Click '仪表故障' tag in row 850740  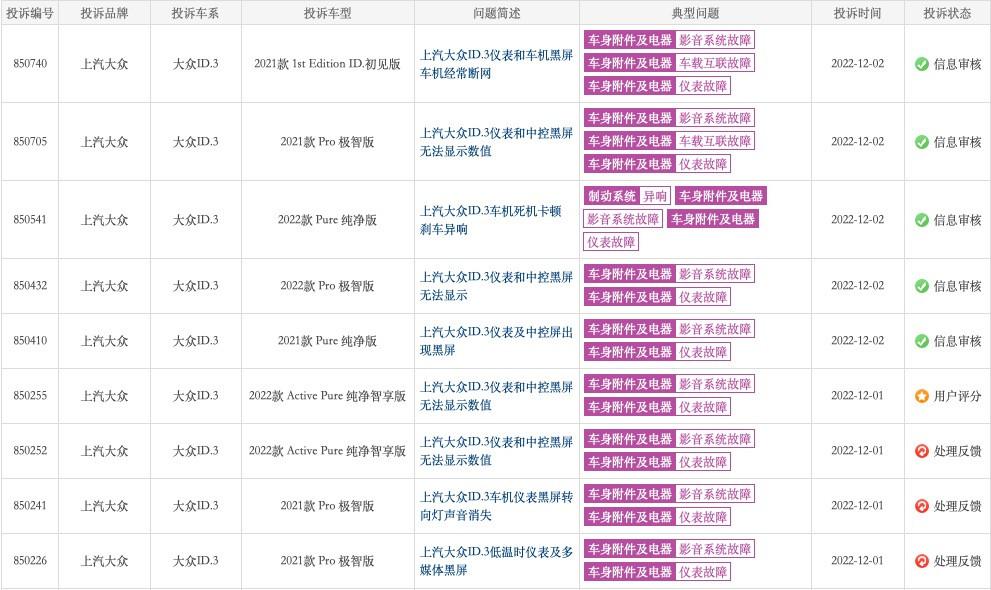(703, 86)
